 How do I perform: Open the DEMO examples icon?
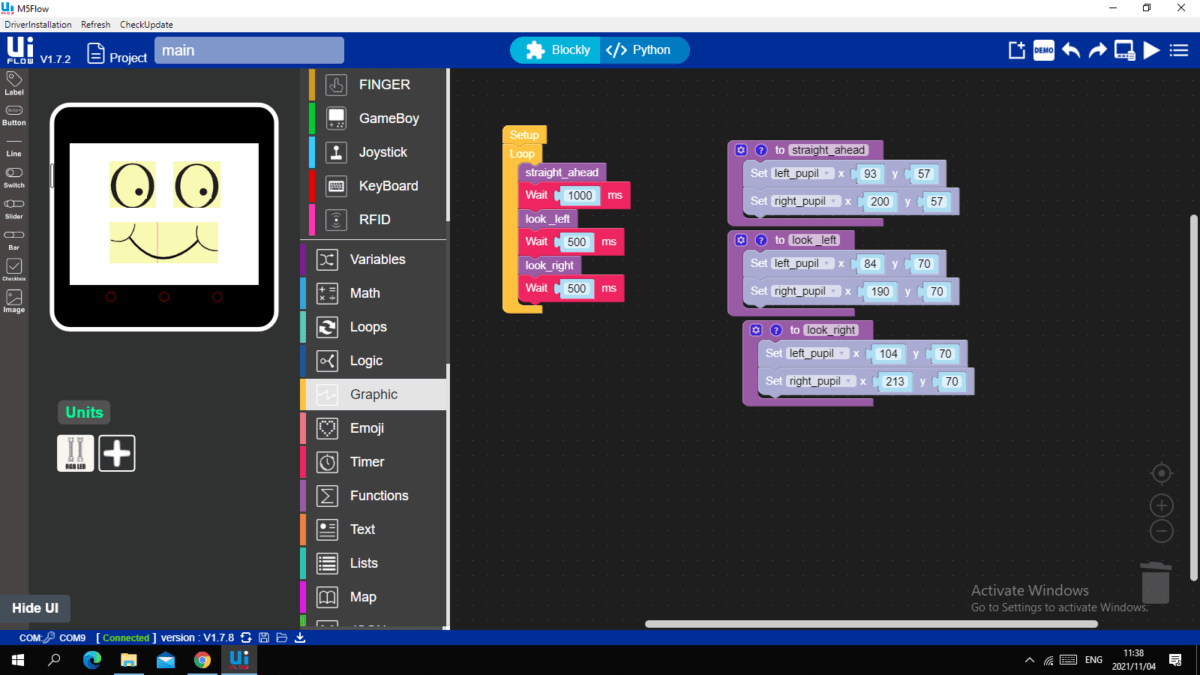[1044, 50]
